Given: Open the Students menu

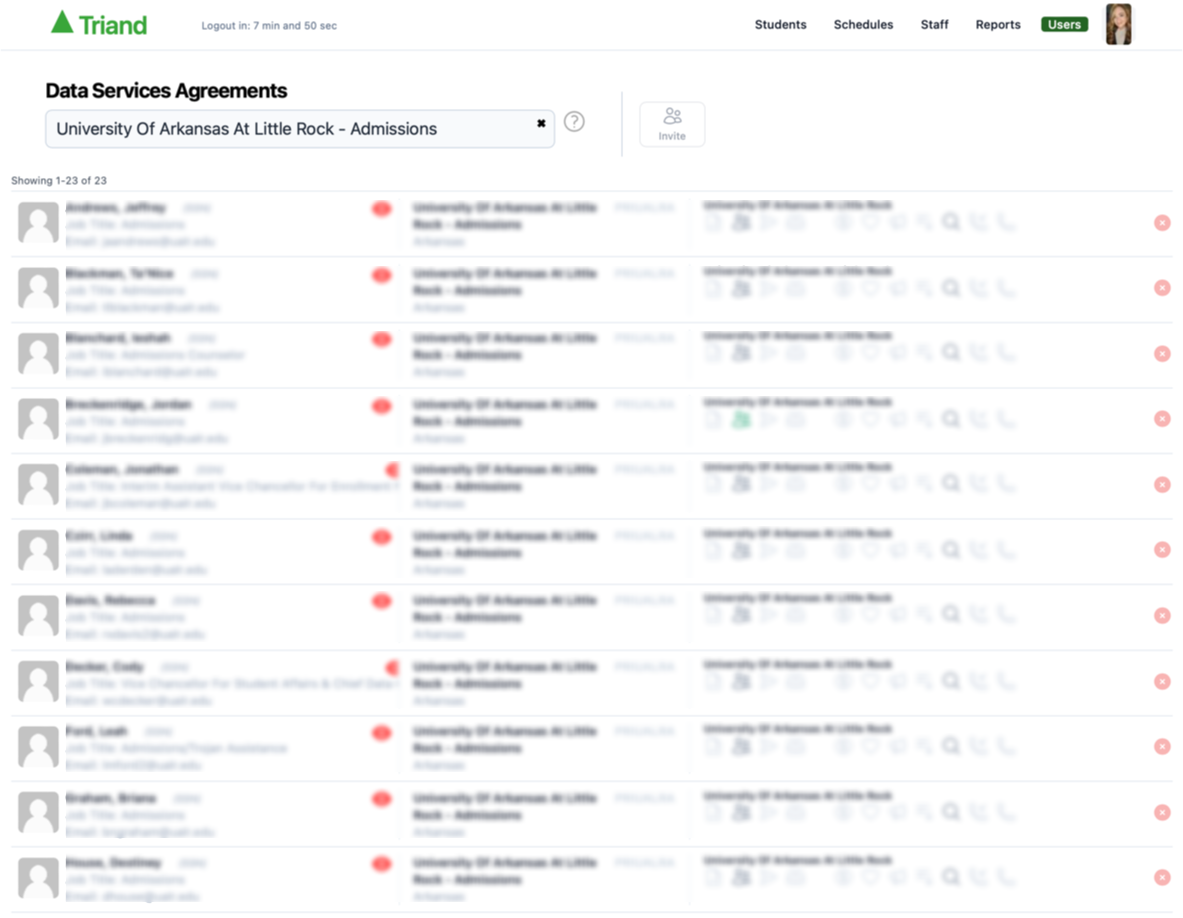Looking at the screenshot, I should click(x=780, y=25).
